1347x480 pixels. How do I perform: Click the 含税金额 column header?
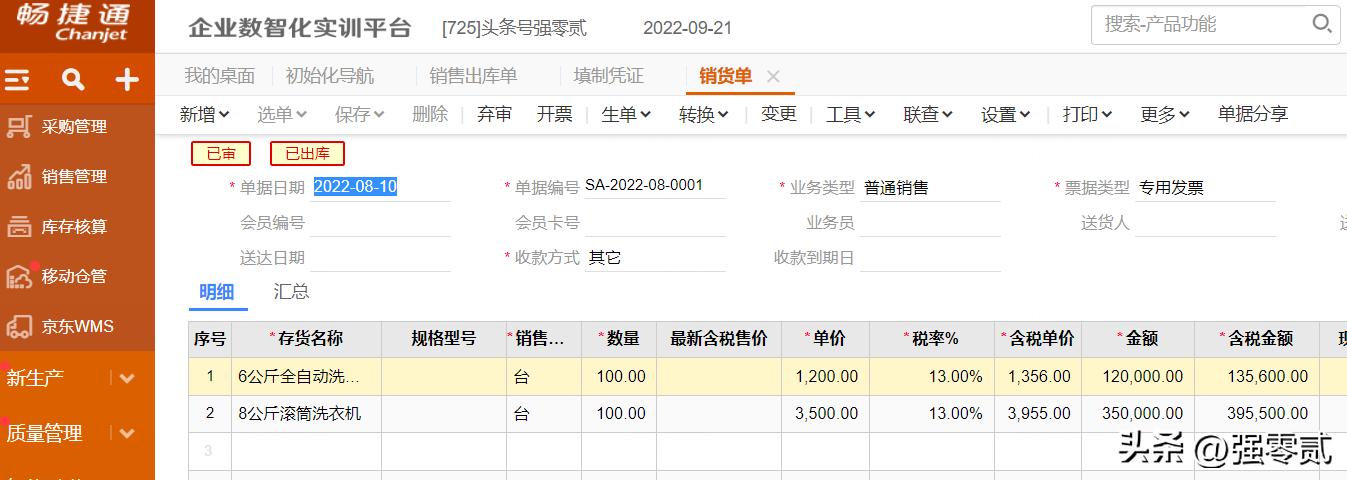point(1257,339)
